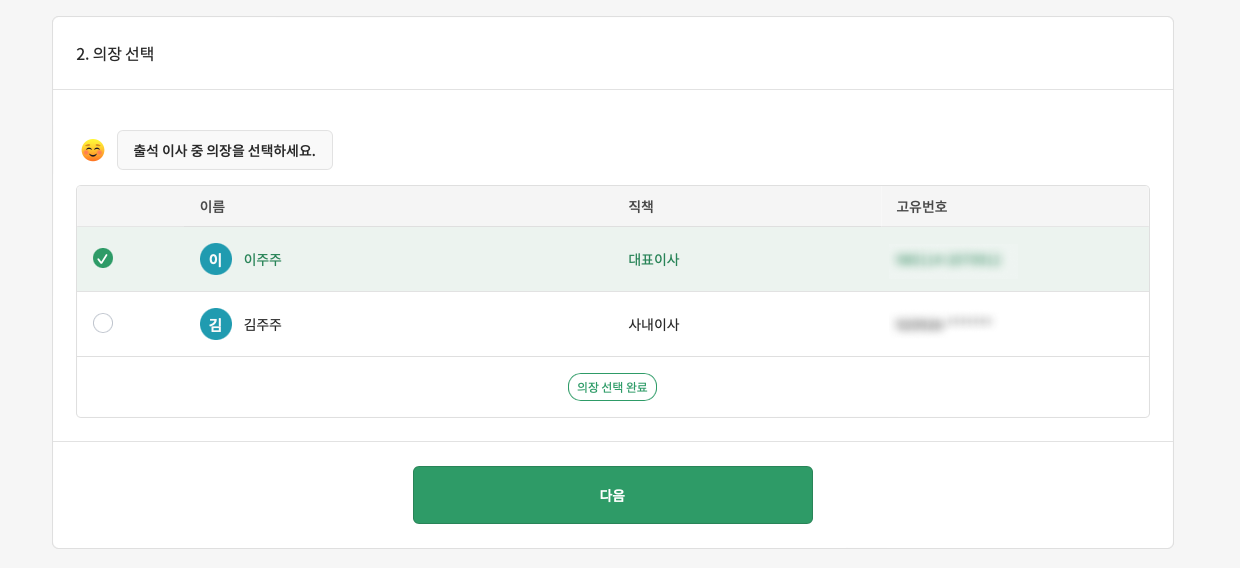Click the 대표이사 position text

click(x=654, y=259)
